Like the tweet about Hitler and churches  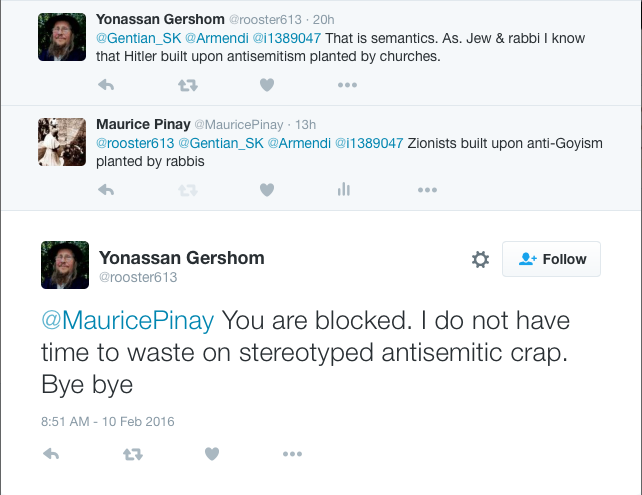pyautogui.click(x=267, y=85)
